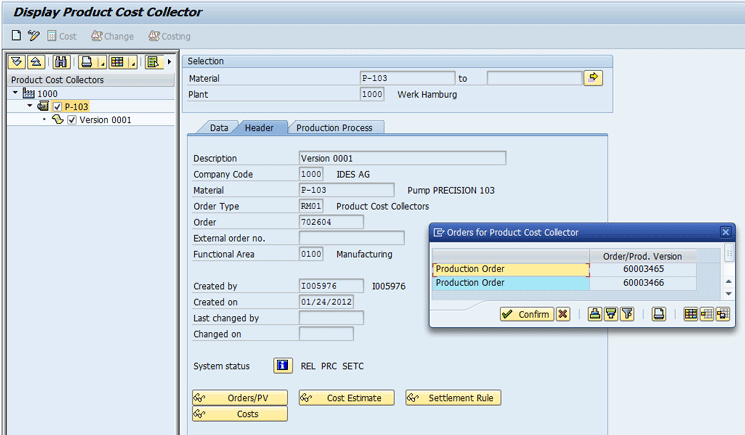Click the Settlement Rule button

tap(453, 398)
